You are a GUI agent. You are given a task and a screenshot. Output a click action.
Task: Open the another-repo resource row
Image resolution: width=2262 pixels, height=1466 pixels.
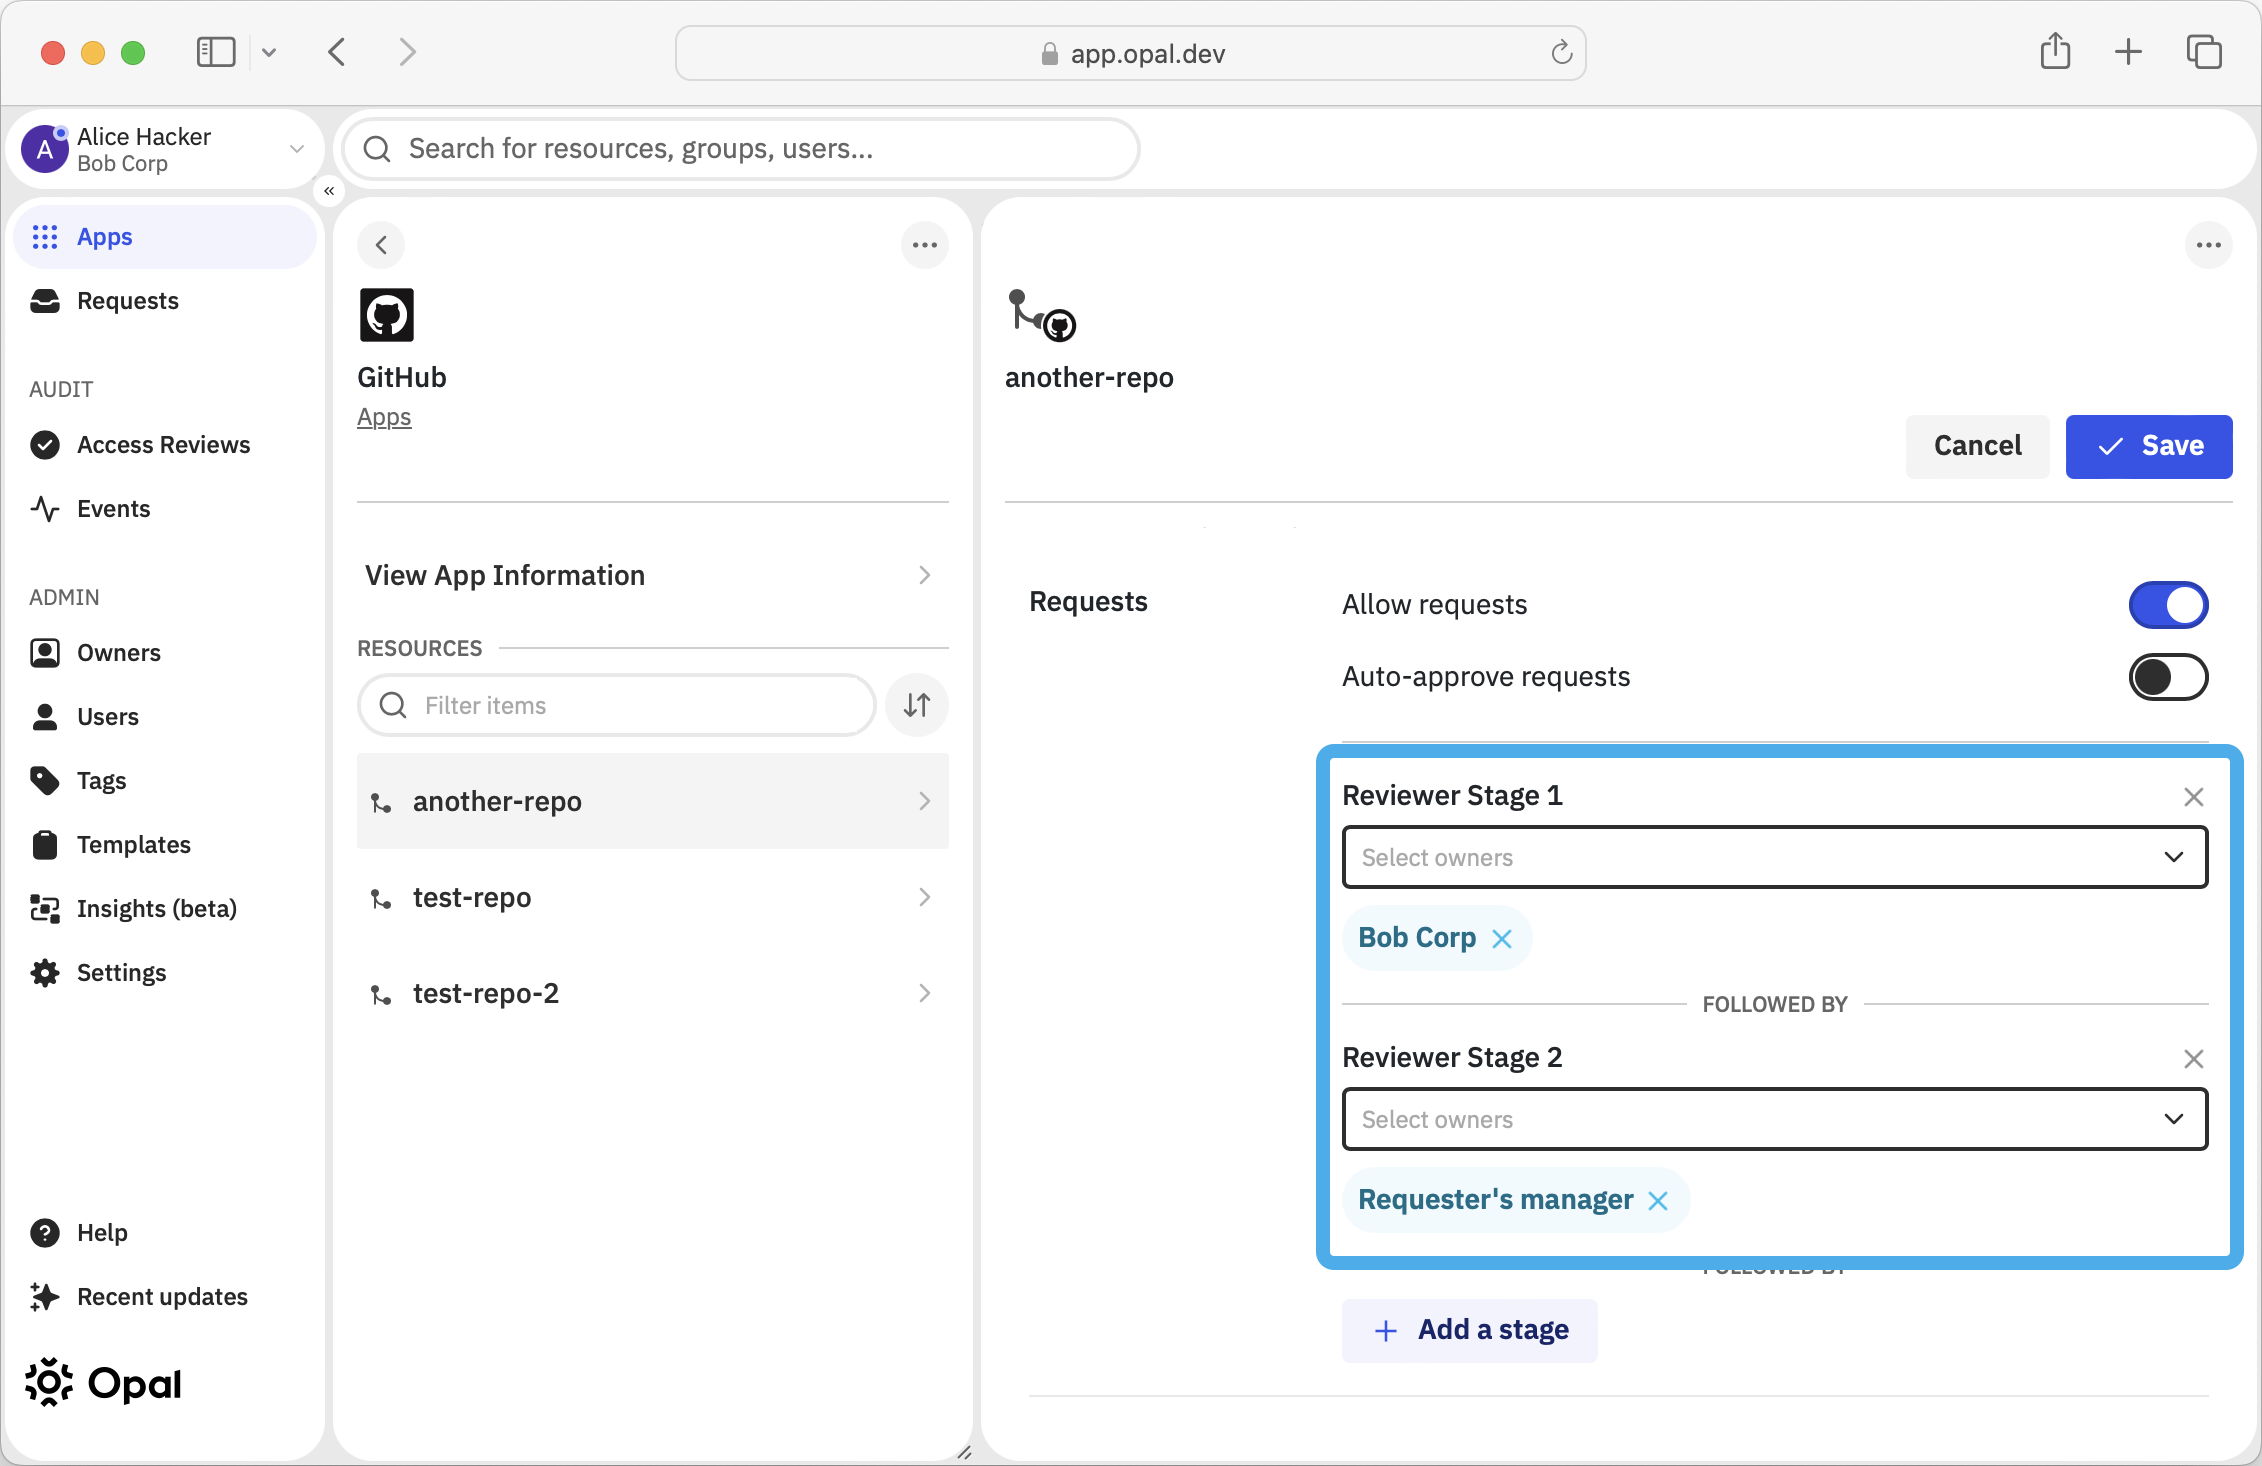point(652,801)
